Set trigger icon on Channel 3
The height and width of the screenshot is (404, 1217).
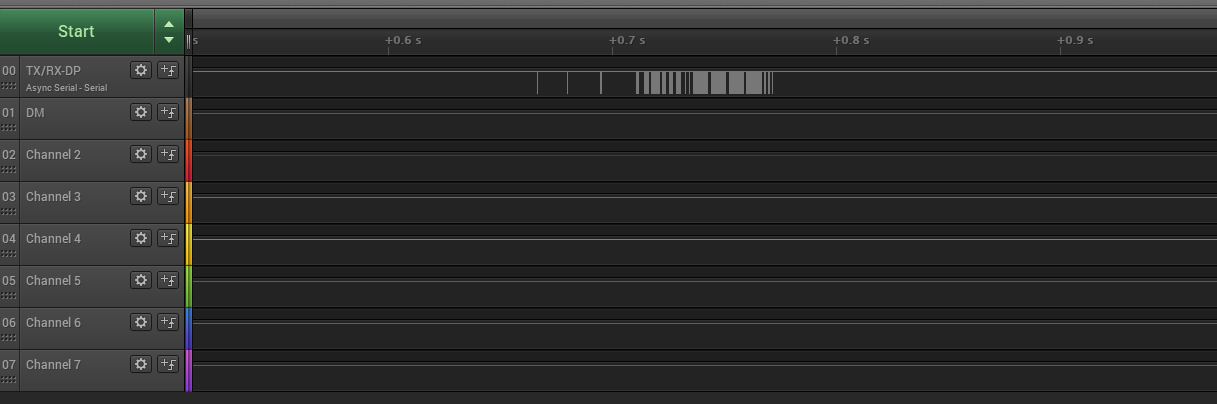[x=168, y=196]
